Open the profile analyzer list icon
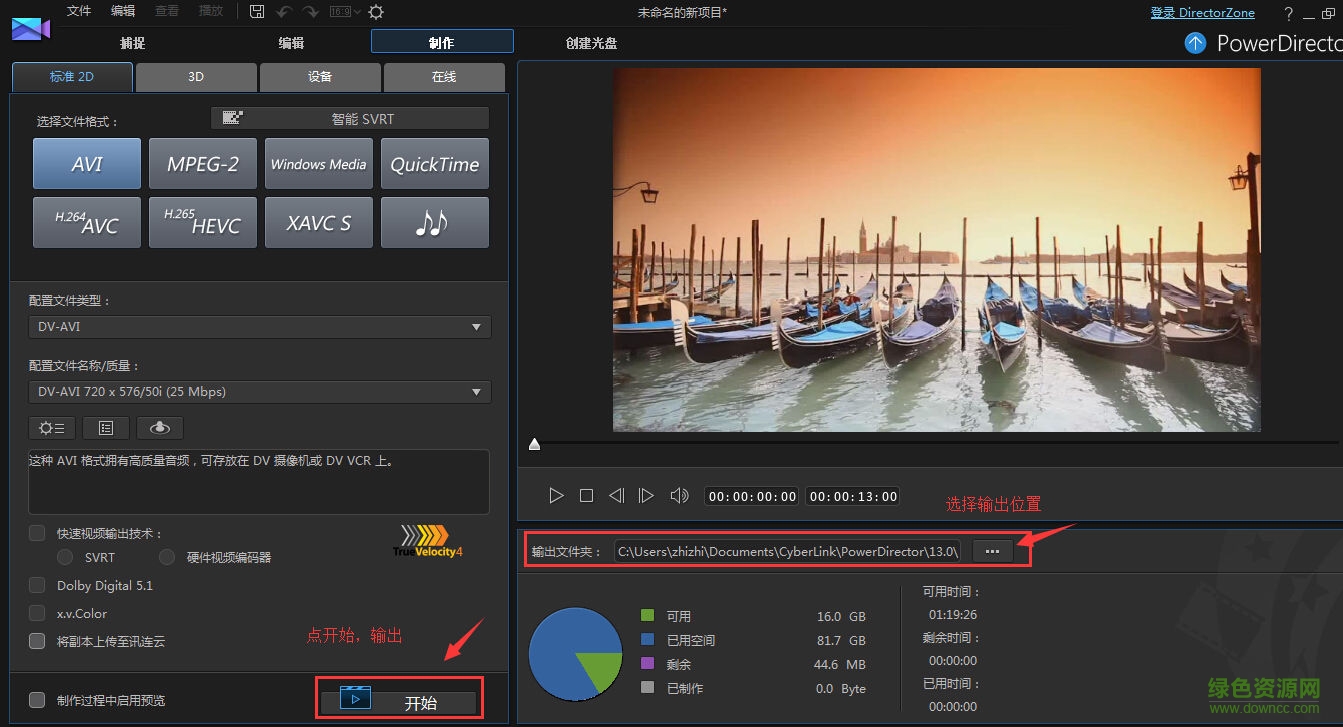1343x727 pixels. pos(105,427)
